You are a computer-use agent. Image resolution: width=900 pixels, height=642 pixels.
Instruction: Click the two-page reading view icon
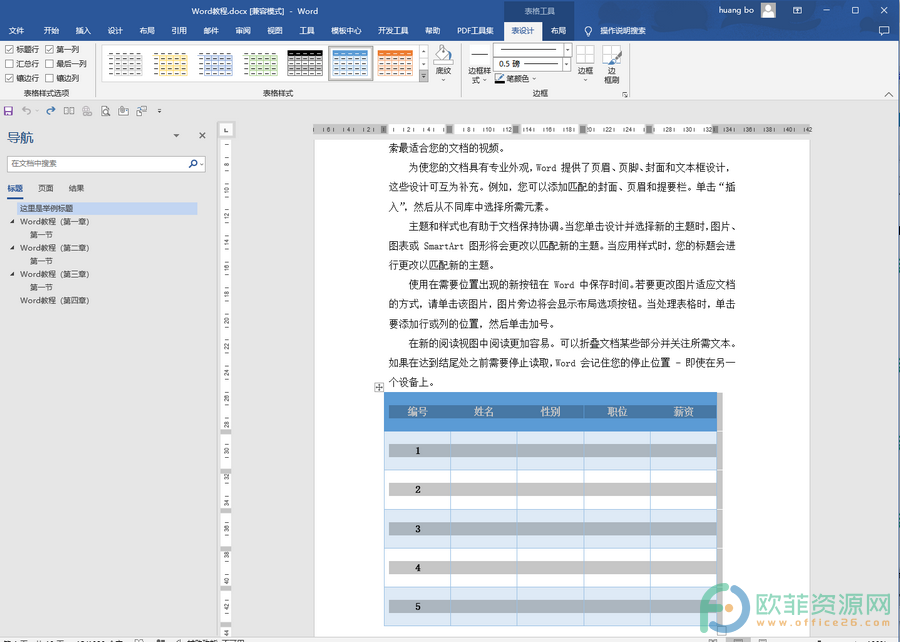point(69,111)
